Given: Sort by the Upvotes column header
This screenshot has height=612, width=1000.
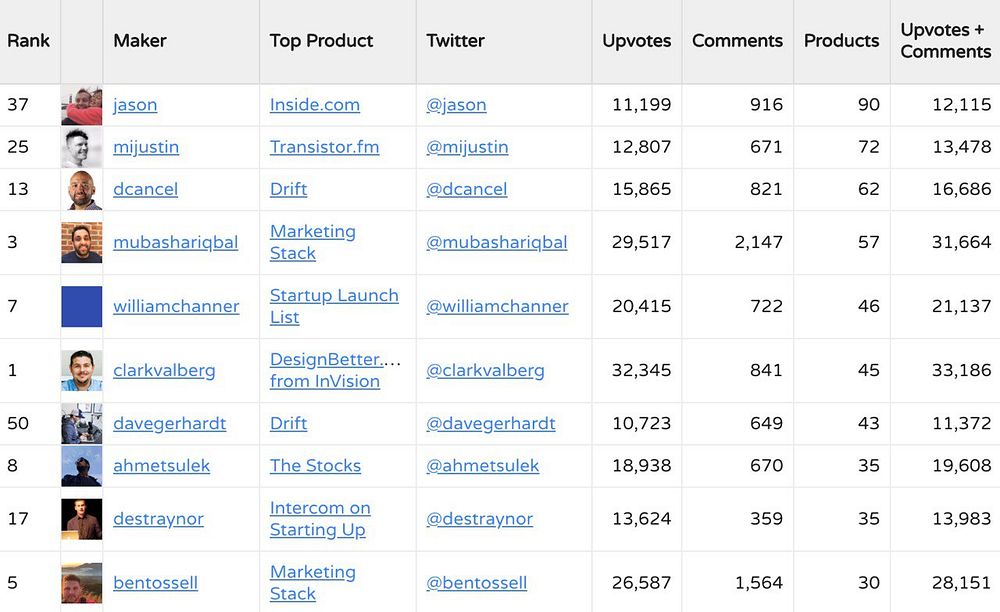Looking at the screenshot, I should 636,41.
